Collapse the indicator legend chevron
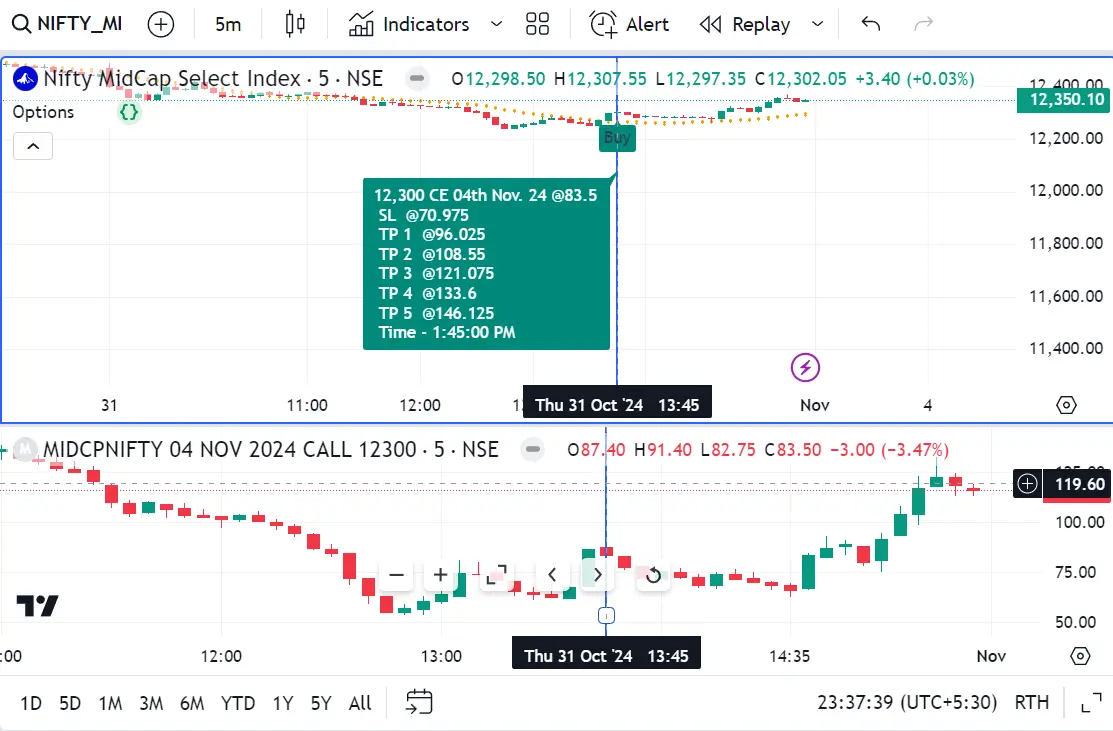1113x731 pixels. pos(33,146)
